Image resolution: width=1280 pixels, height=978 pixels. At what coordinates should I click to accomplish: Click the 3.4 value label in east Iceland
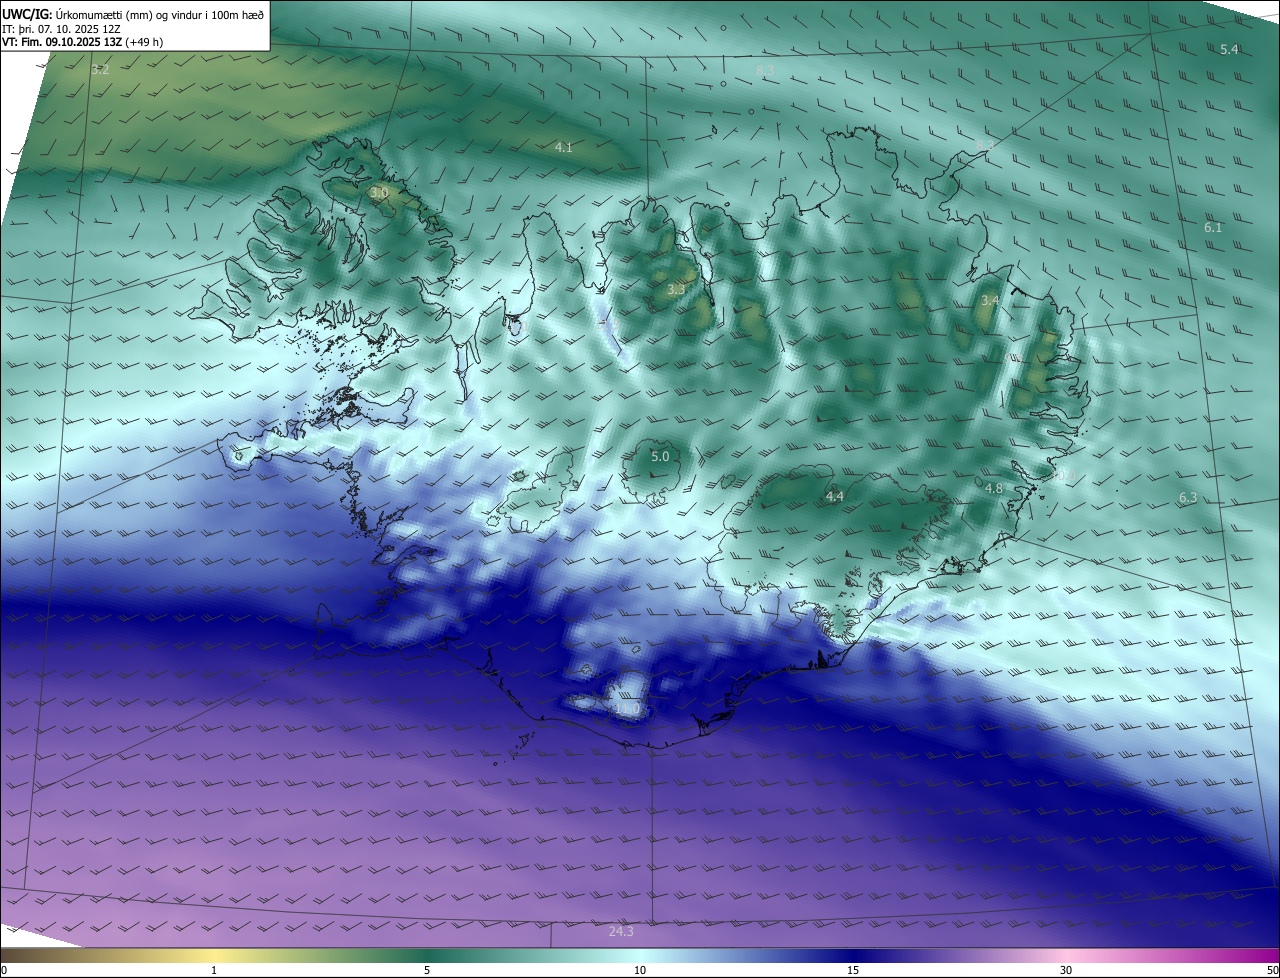pyautogui.click(x=989, y=301)
